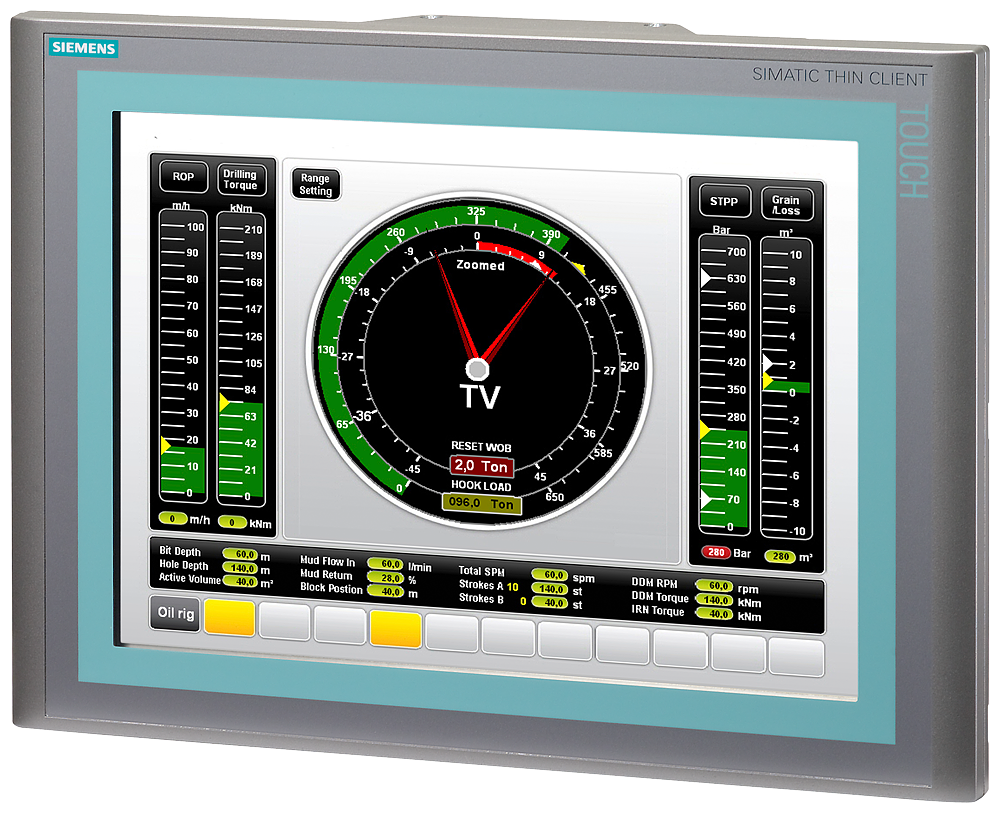Select the STPP gauge button
Screen dimensions: 1000x813
724,201
